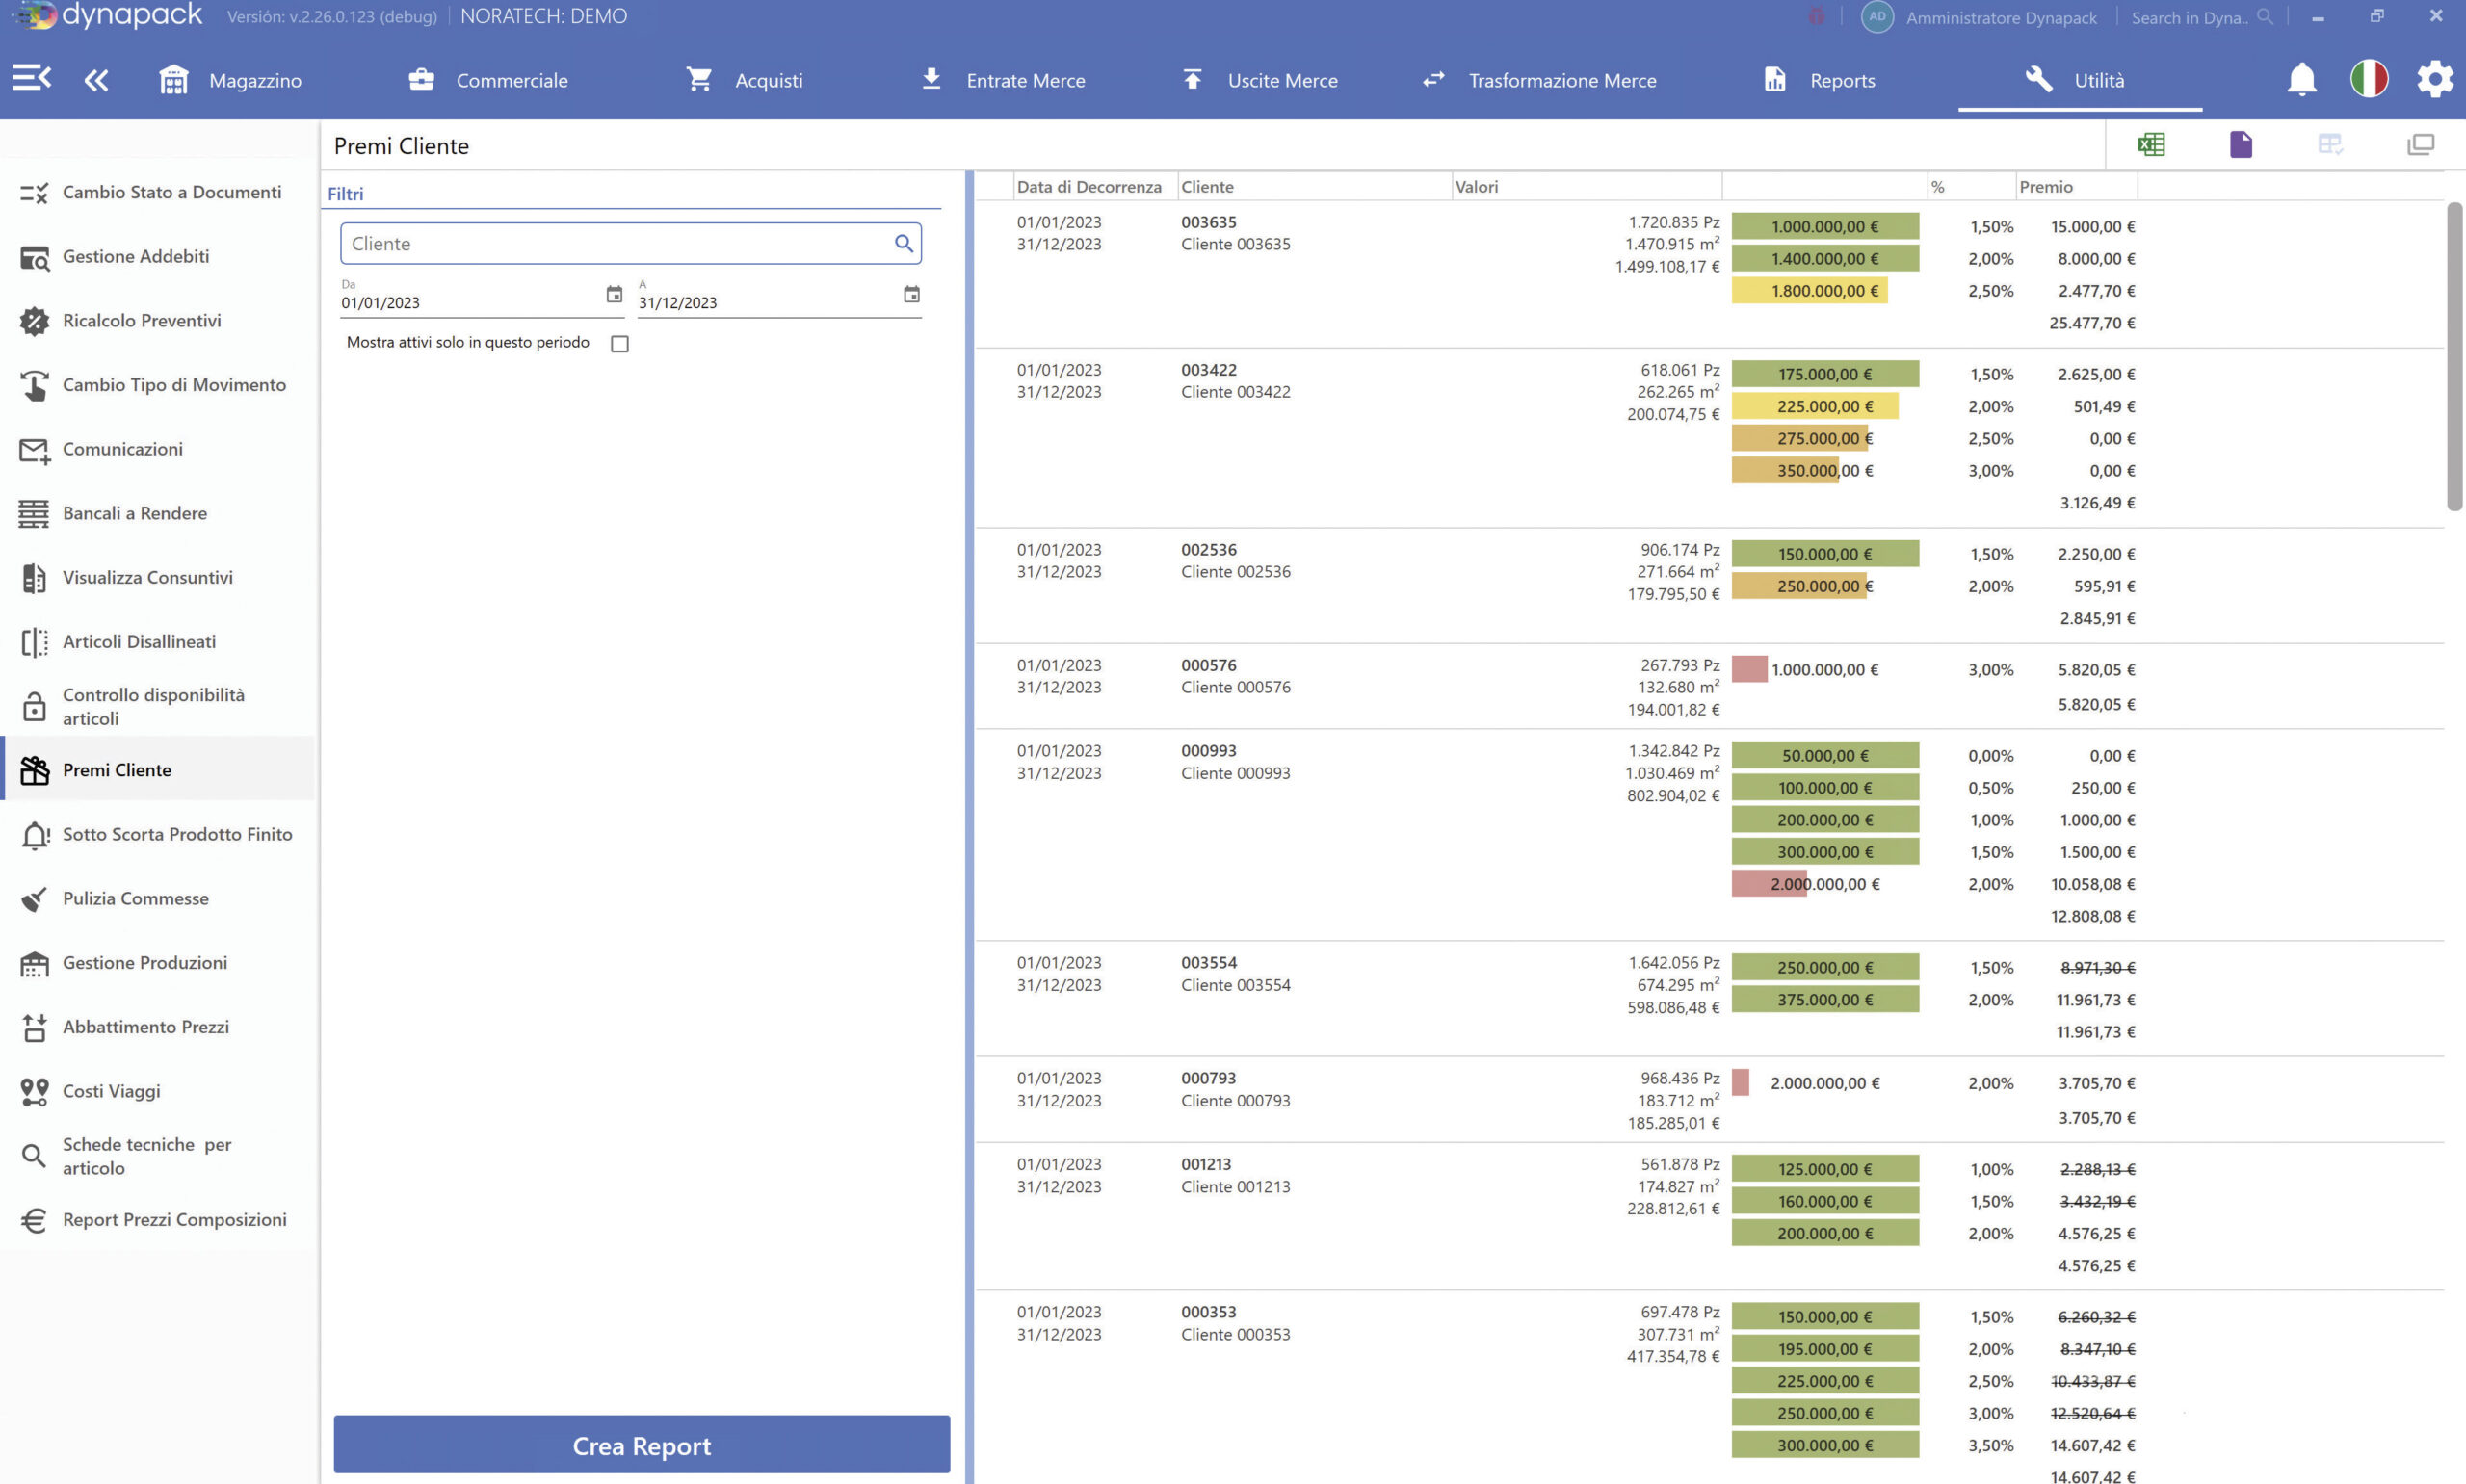Image resolution: width=2466 pixels, height=1484 pixels.
Task: Click client code 000576 in the table
Action: point(1208,665)
